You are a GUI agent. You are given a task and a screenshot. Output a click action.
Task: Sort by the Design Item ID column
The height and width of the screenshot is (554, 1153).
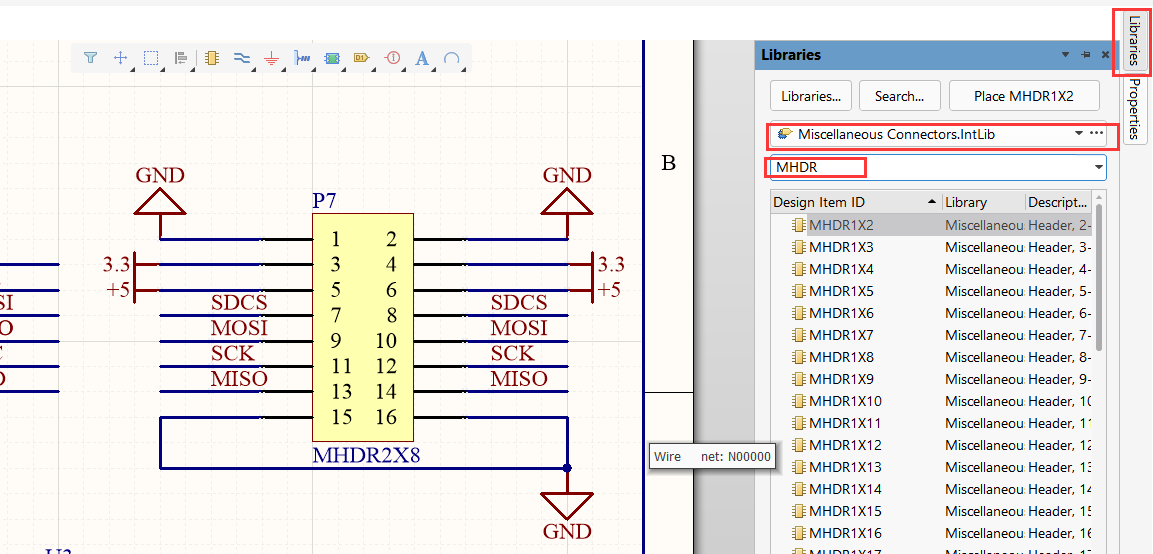coord(856,202)
